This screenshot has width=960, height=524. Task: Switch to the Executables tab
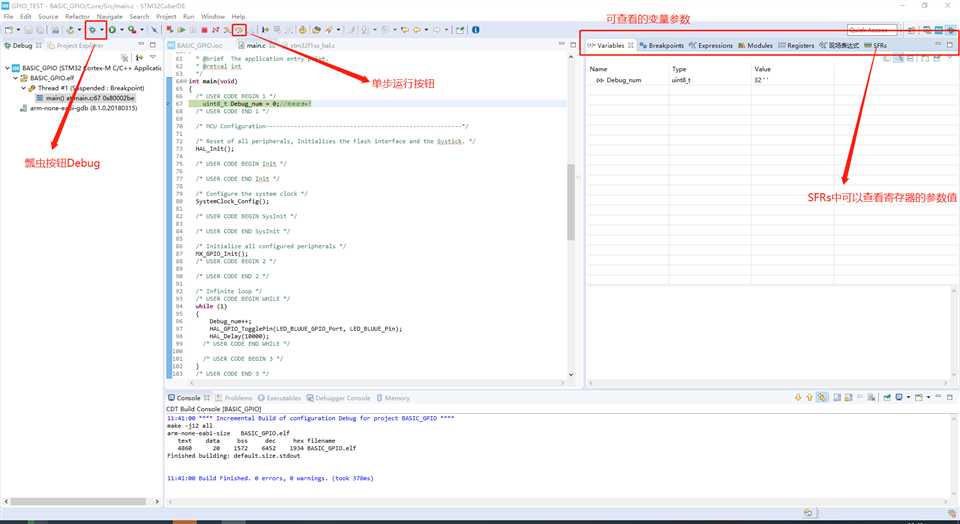coord(279,398)
